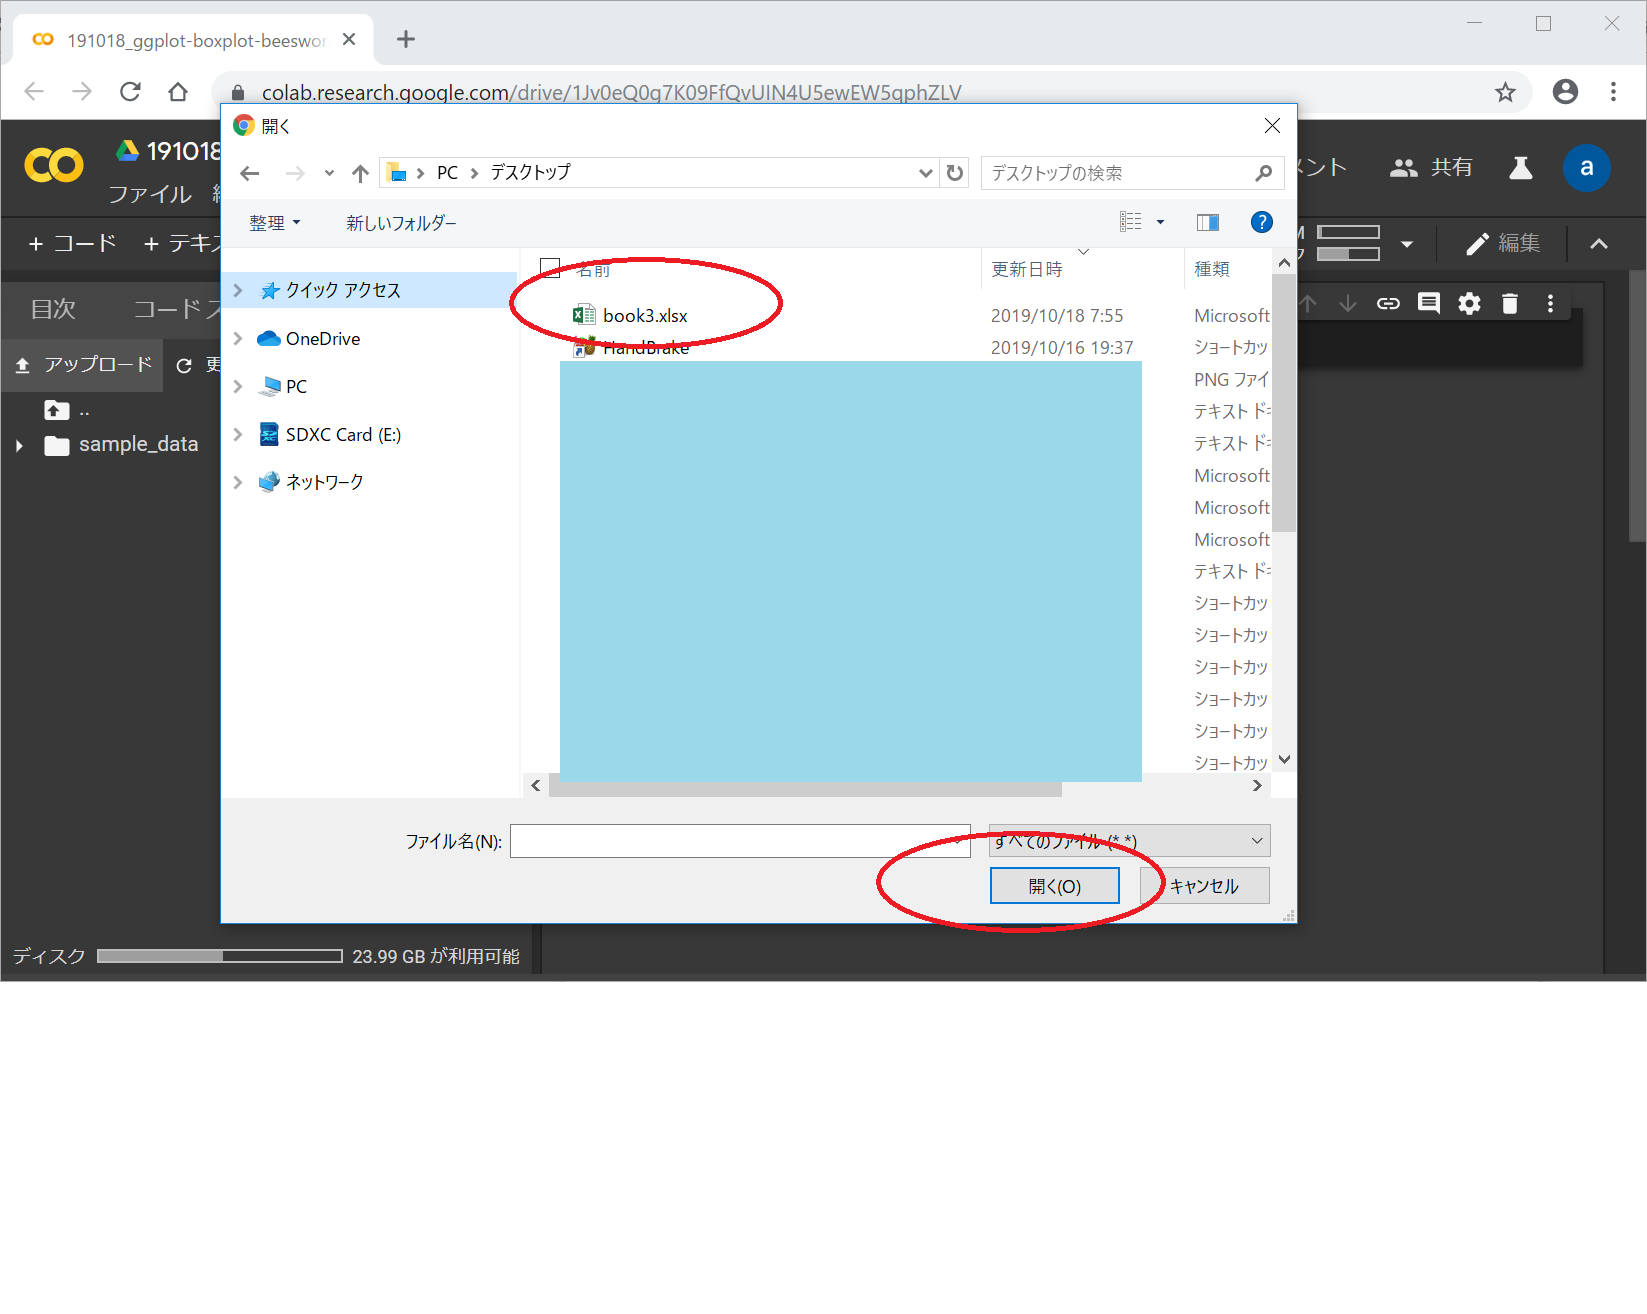Expand the SDXC Card (E:) node
This screenshot has width=1647, height=1314.
(x=238, y=435)
